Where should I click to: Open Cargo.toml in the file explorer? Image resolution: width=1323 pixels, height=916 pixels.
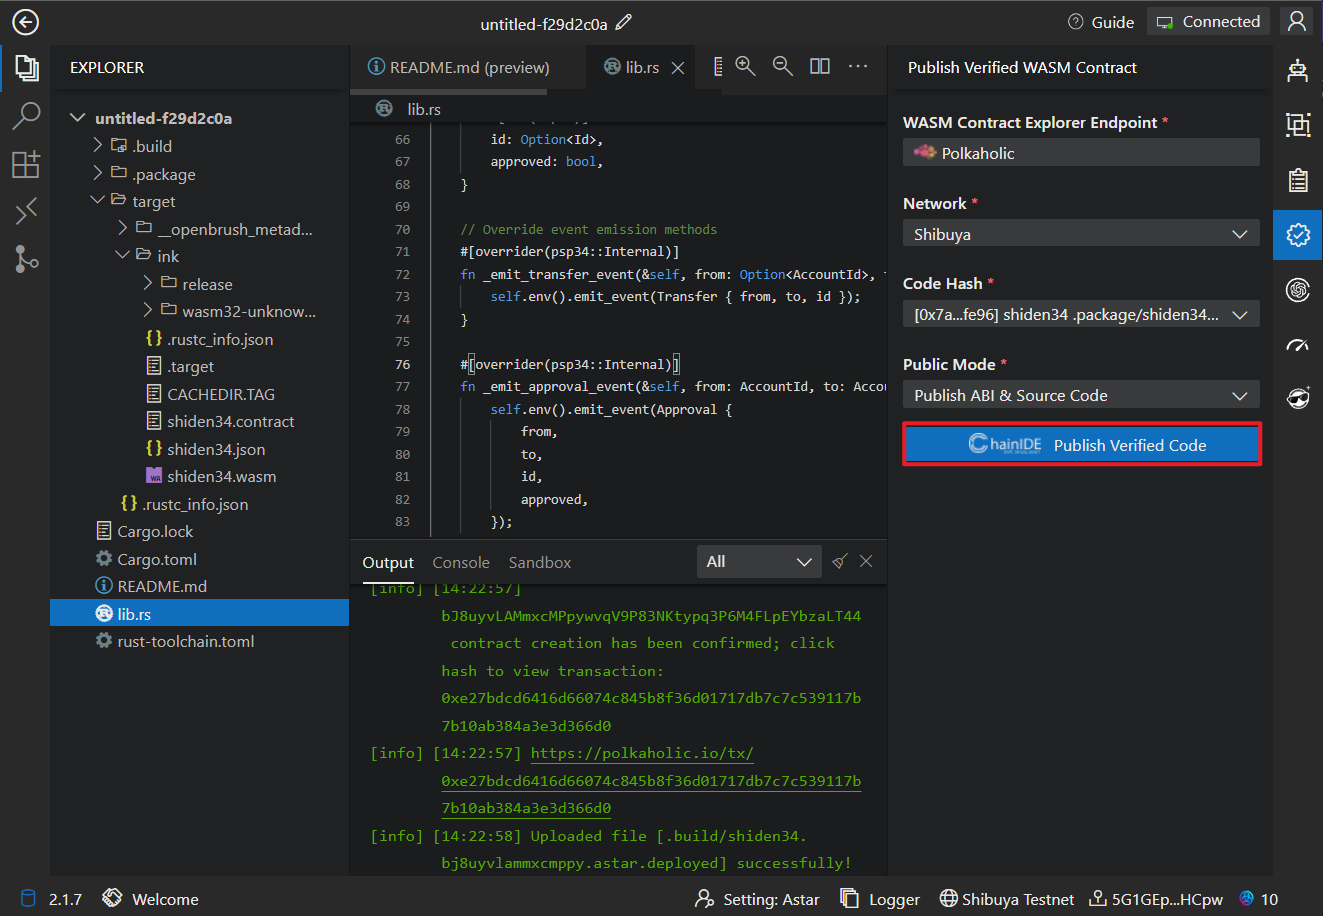coord(157,559)
